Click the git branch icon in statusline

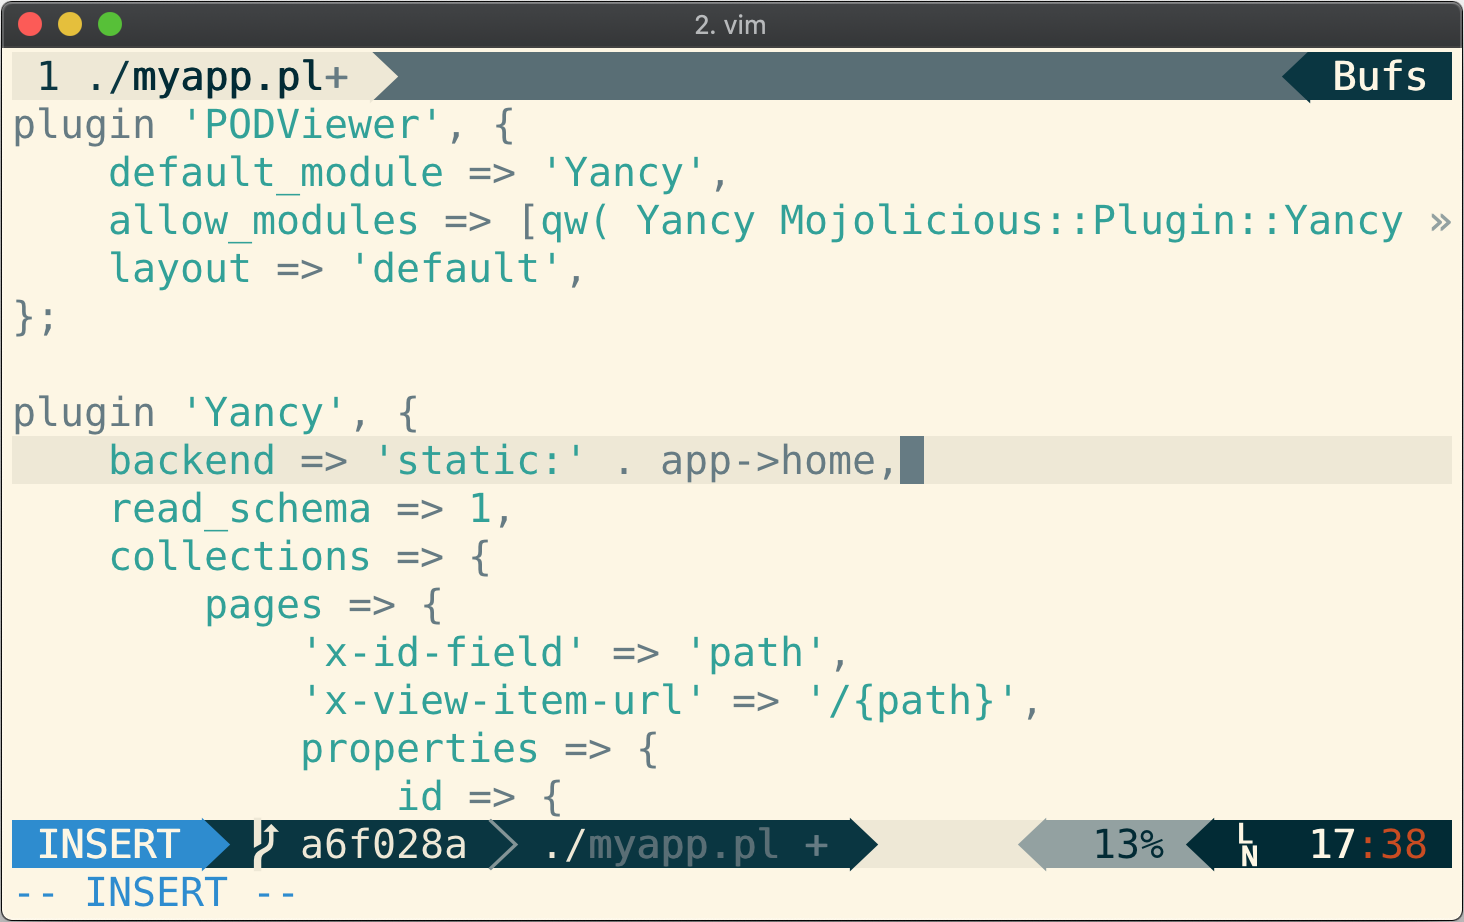pyautogui.click(x=264, y=845)
